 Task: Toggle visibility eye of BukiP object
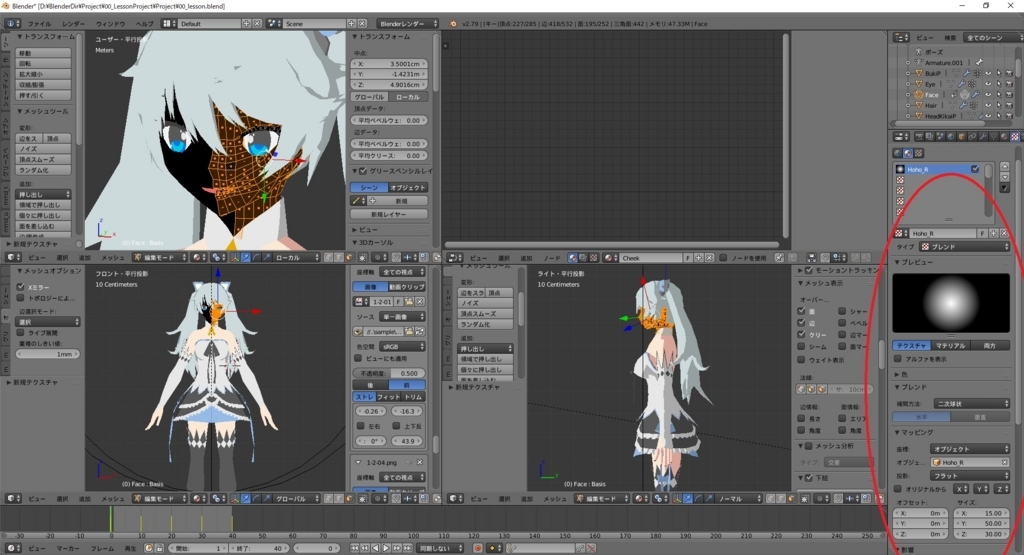(988, 74)
